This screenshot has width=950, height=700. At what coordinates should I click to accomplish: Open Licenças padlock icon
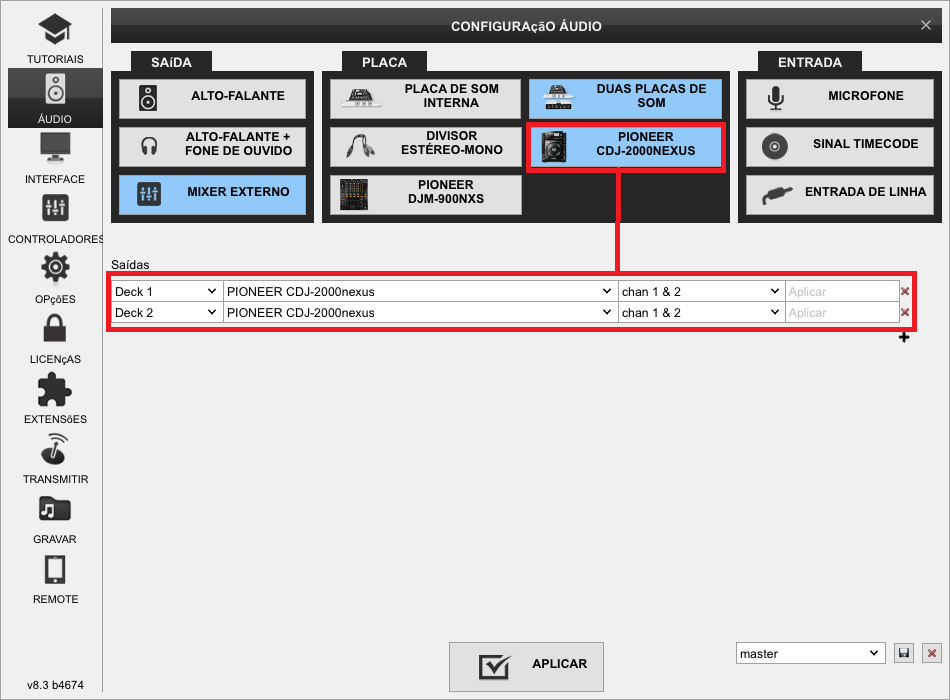[55, 328]
